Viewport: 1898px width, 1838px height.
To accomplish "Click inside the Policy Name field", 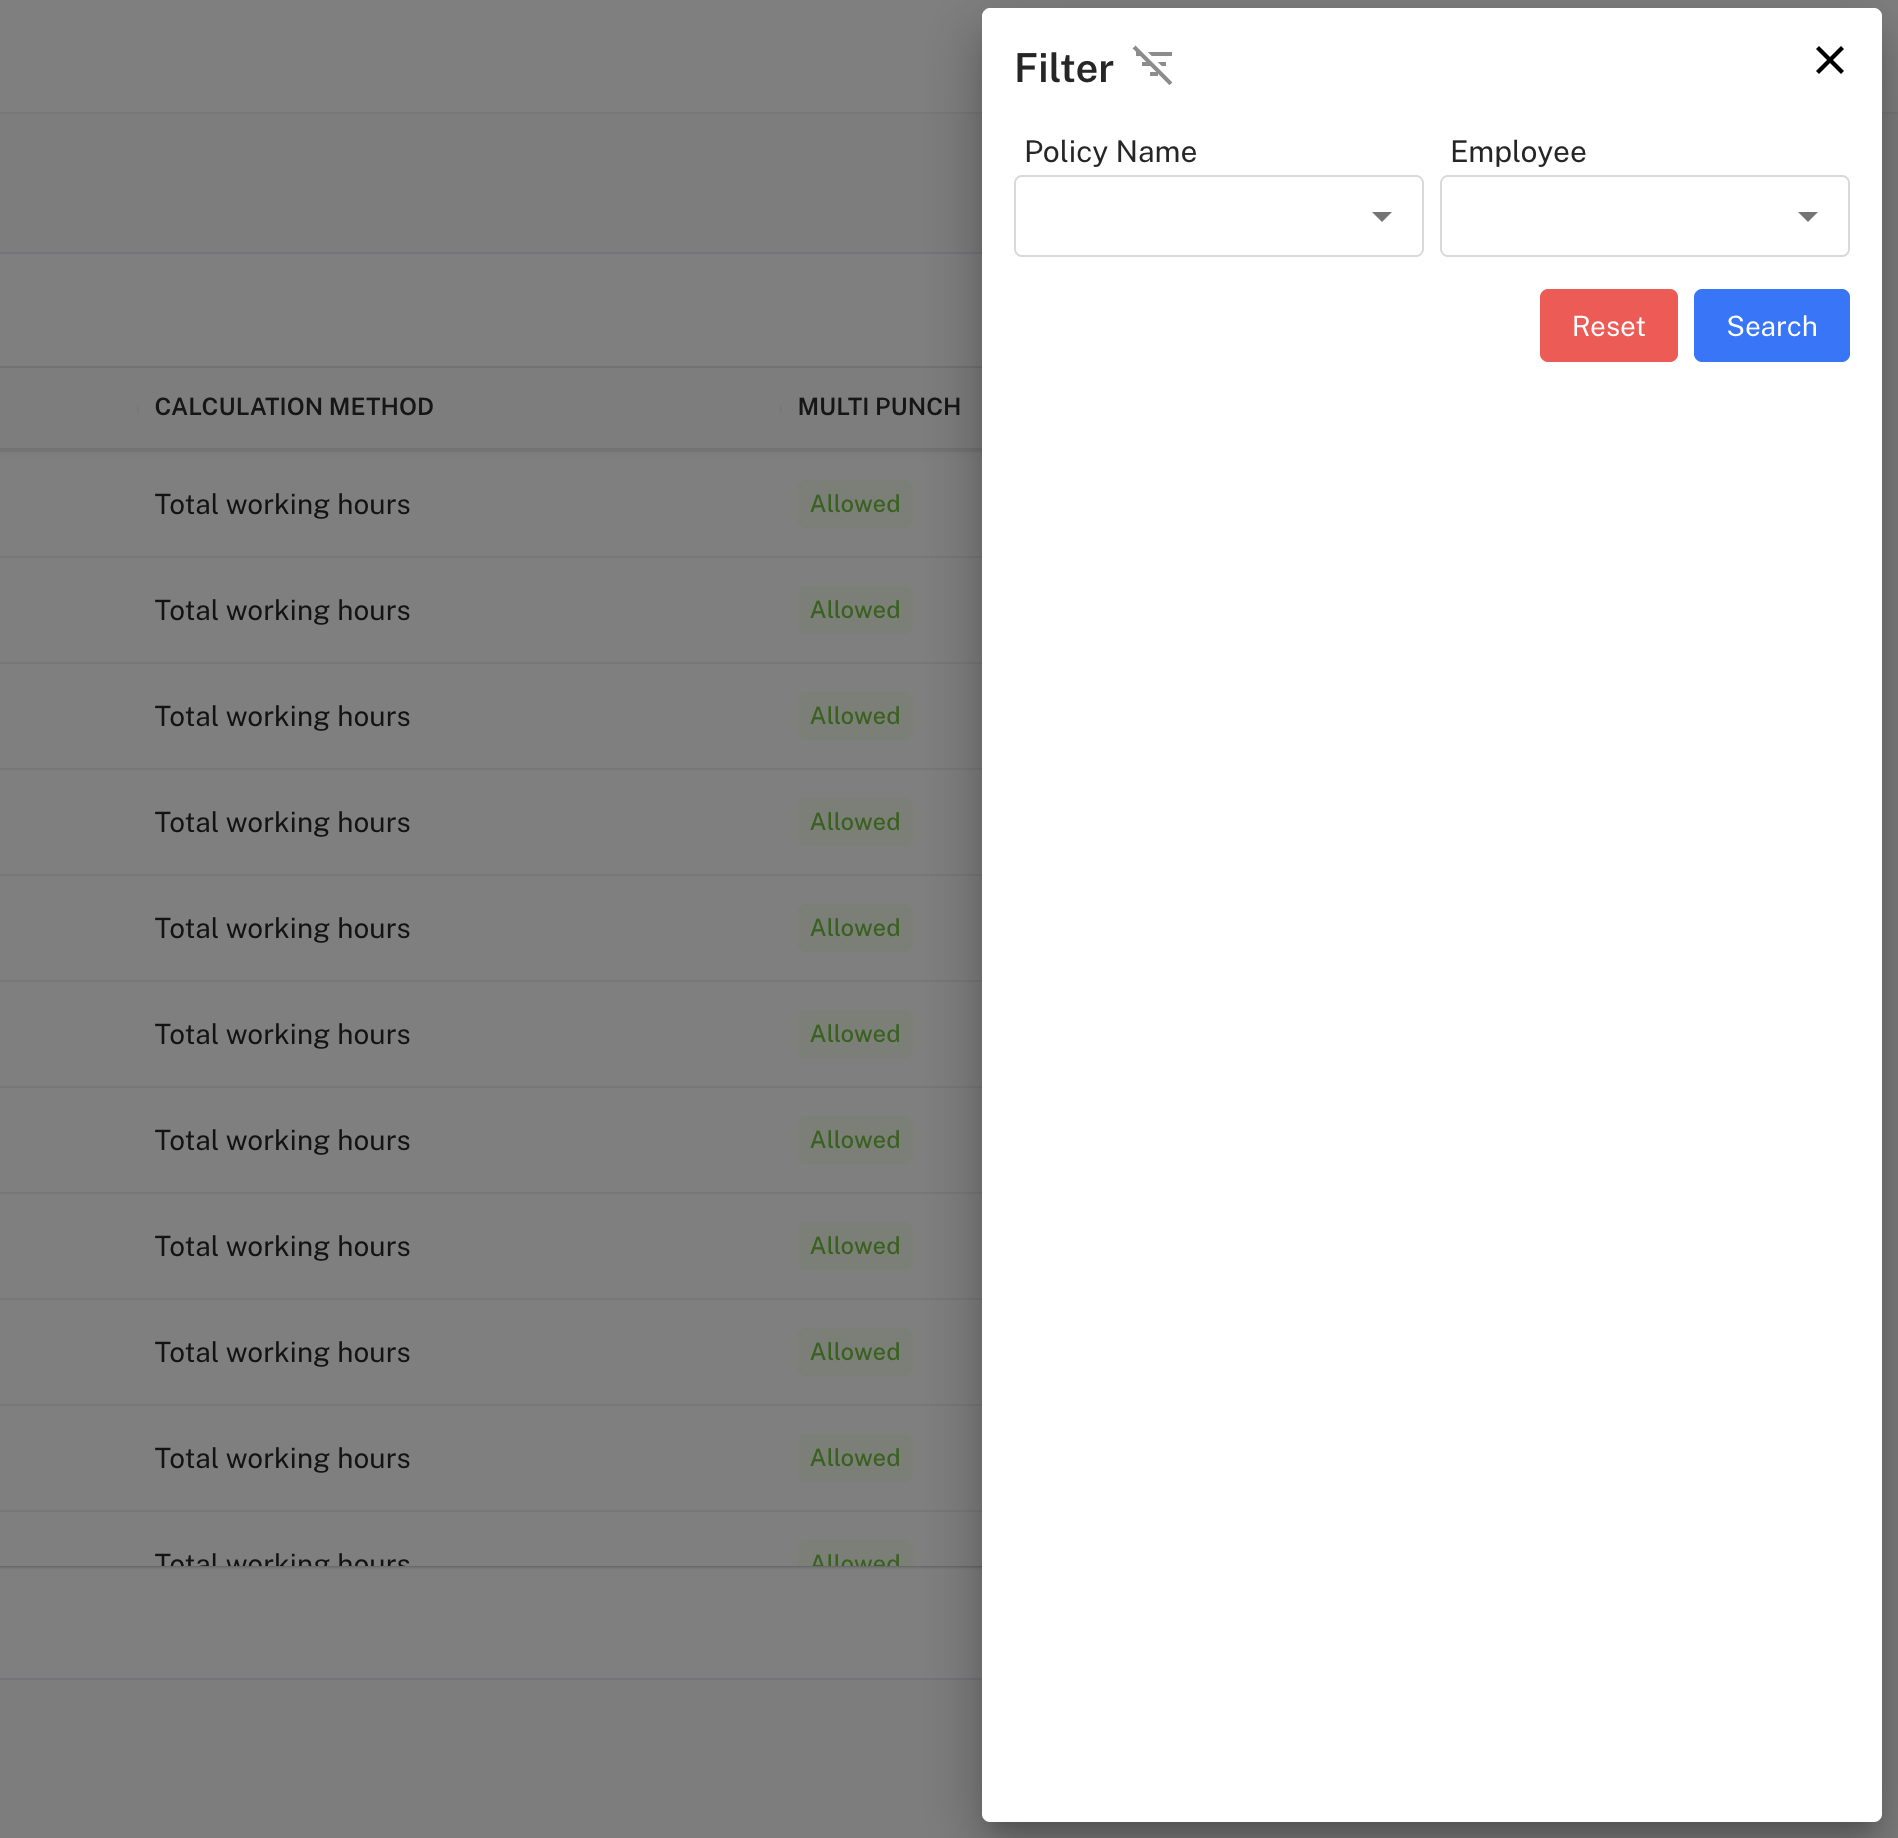I will click(1180, 216).
